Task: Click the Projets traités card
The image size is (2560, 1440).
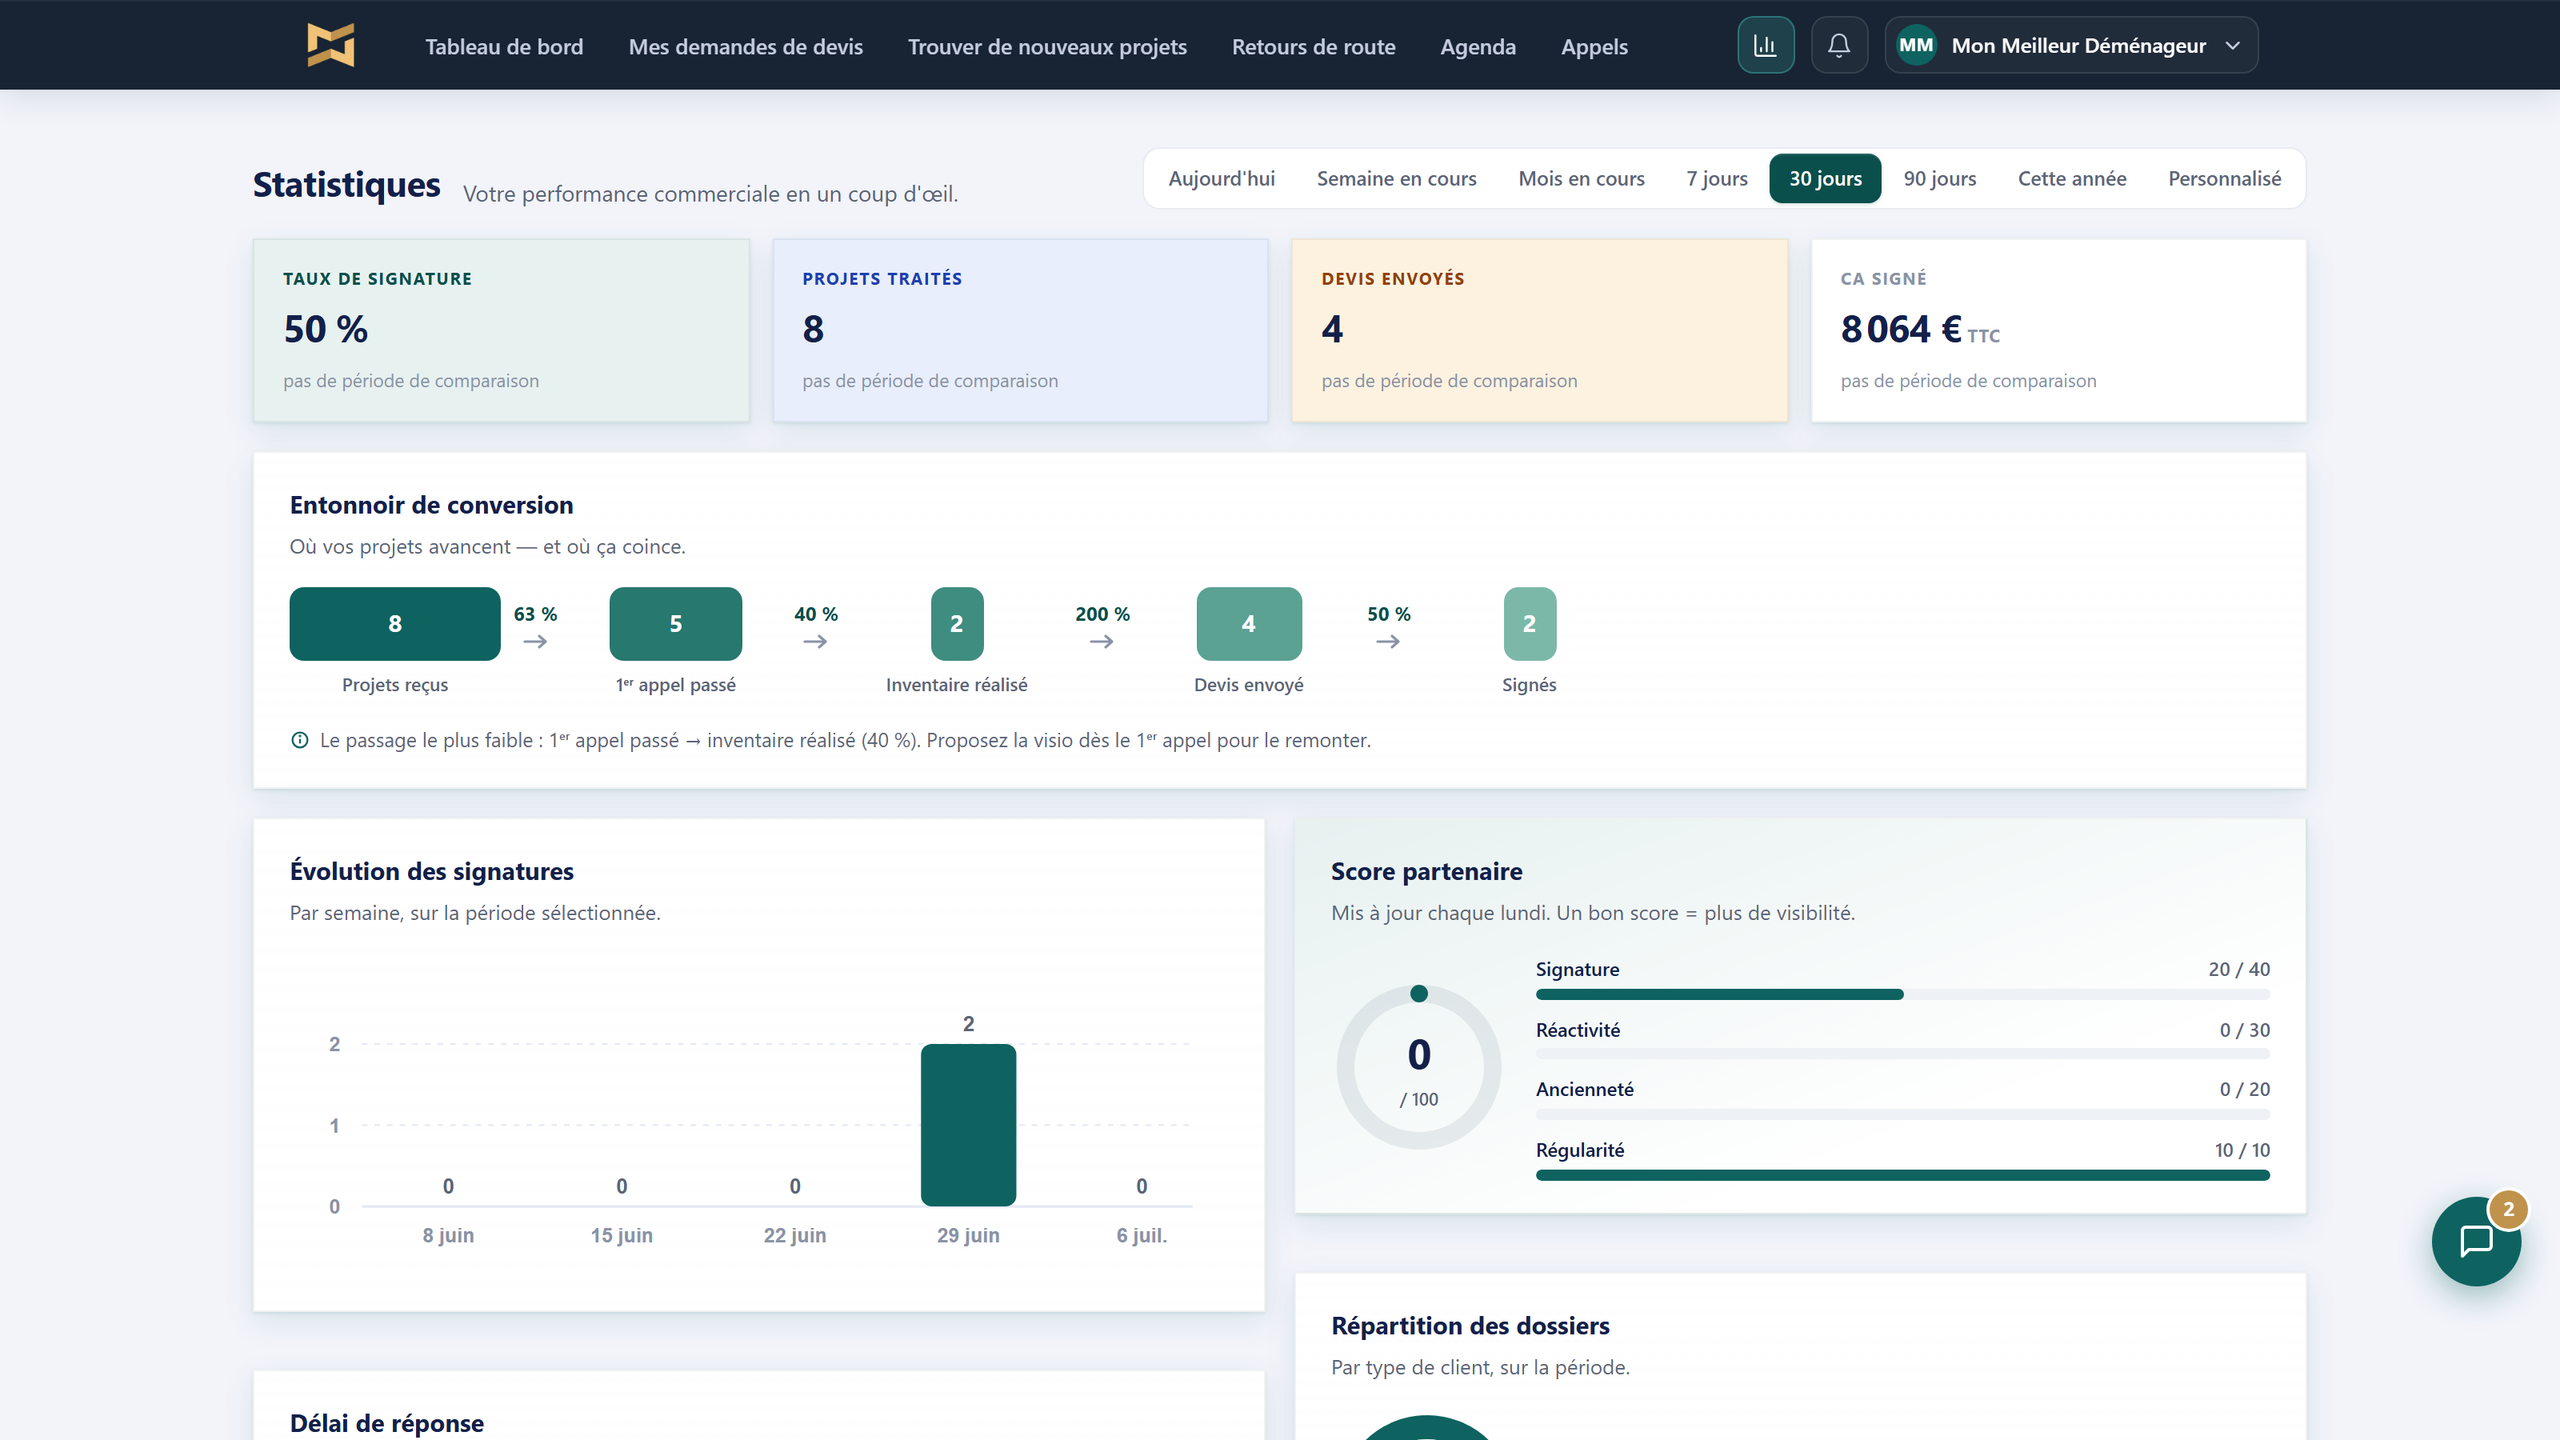Action: point(1020,330)
